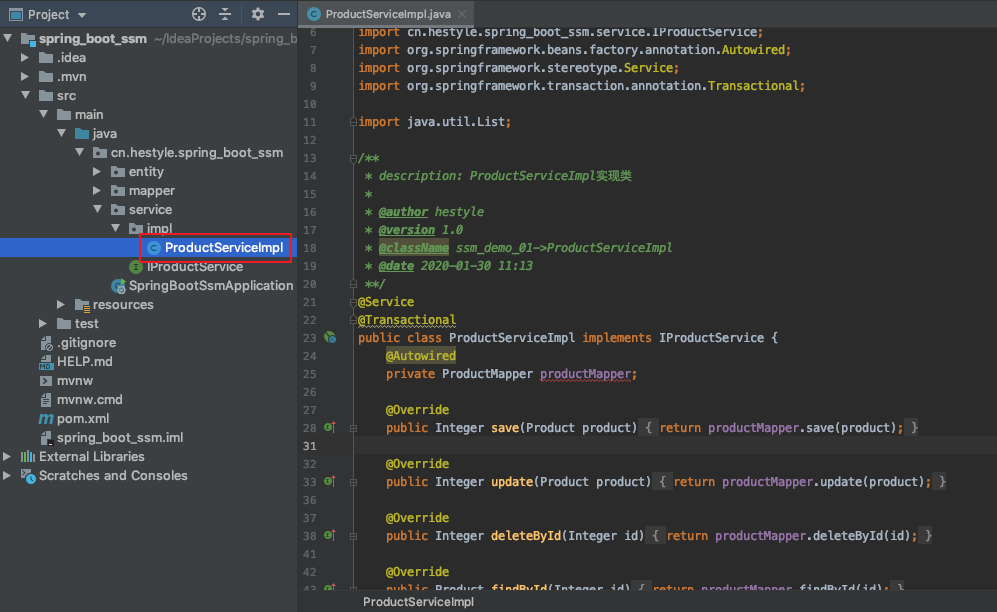
Task: Expand the test folder
Action: (43, 323)
